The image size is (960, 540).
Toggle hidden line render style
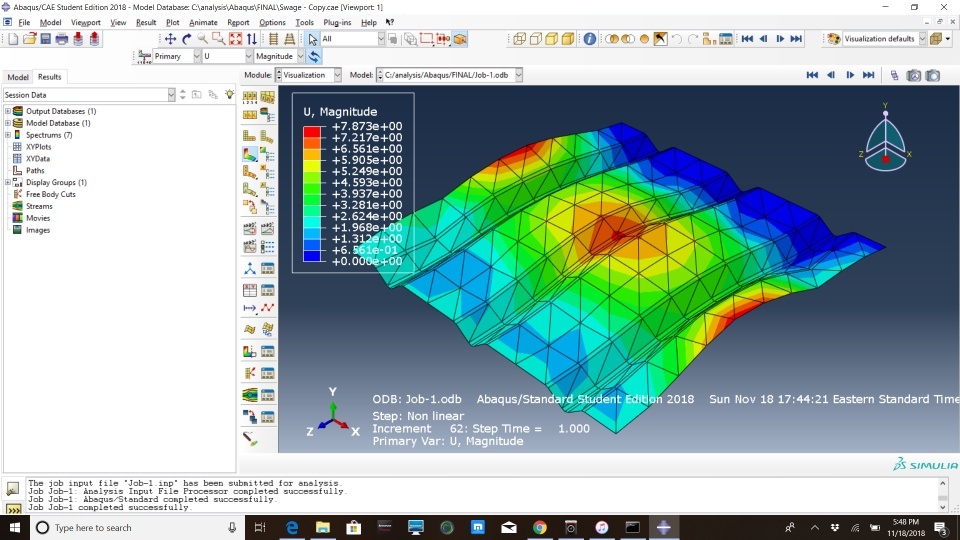(536, 39)
